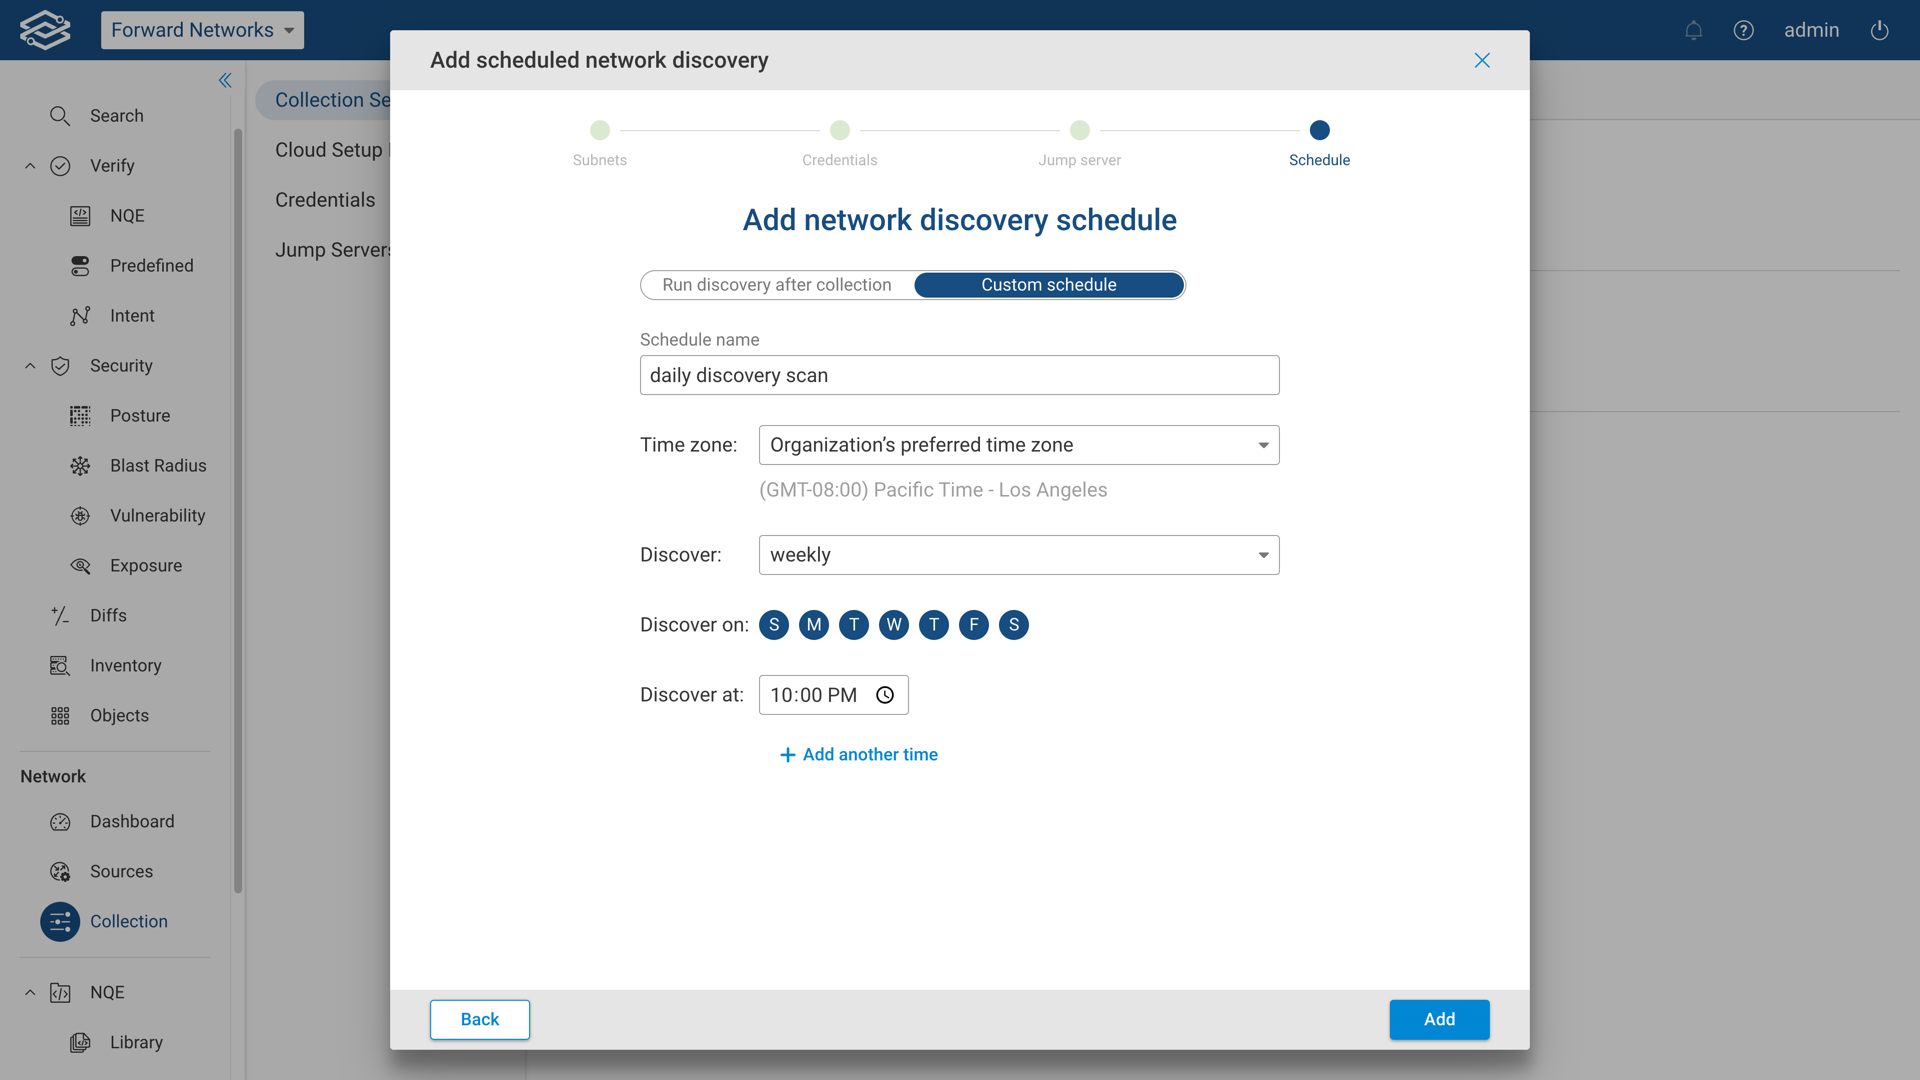Viewport: 1920px width, 1080px height.
Task: Collapse the Security section in the sidebar
Action: click(x=29, y=365)
